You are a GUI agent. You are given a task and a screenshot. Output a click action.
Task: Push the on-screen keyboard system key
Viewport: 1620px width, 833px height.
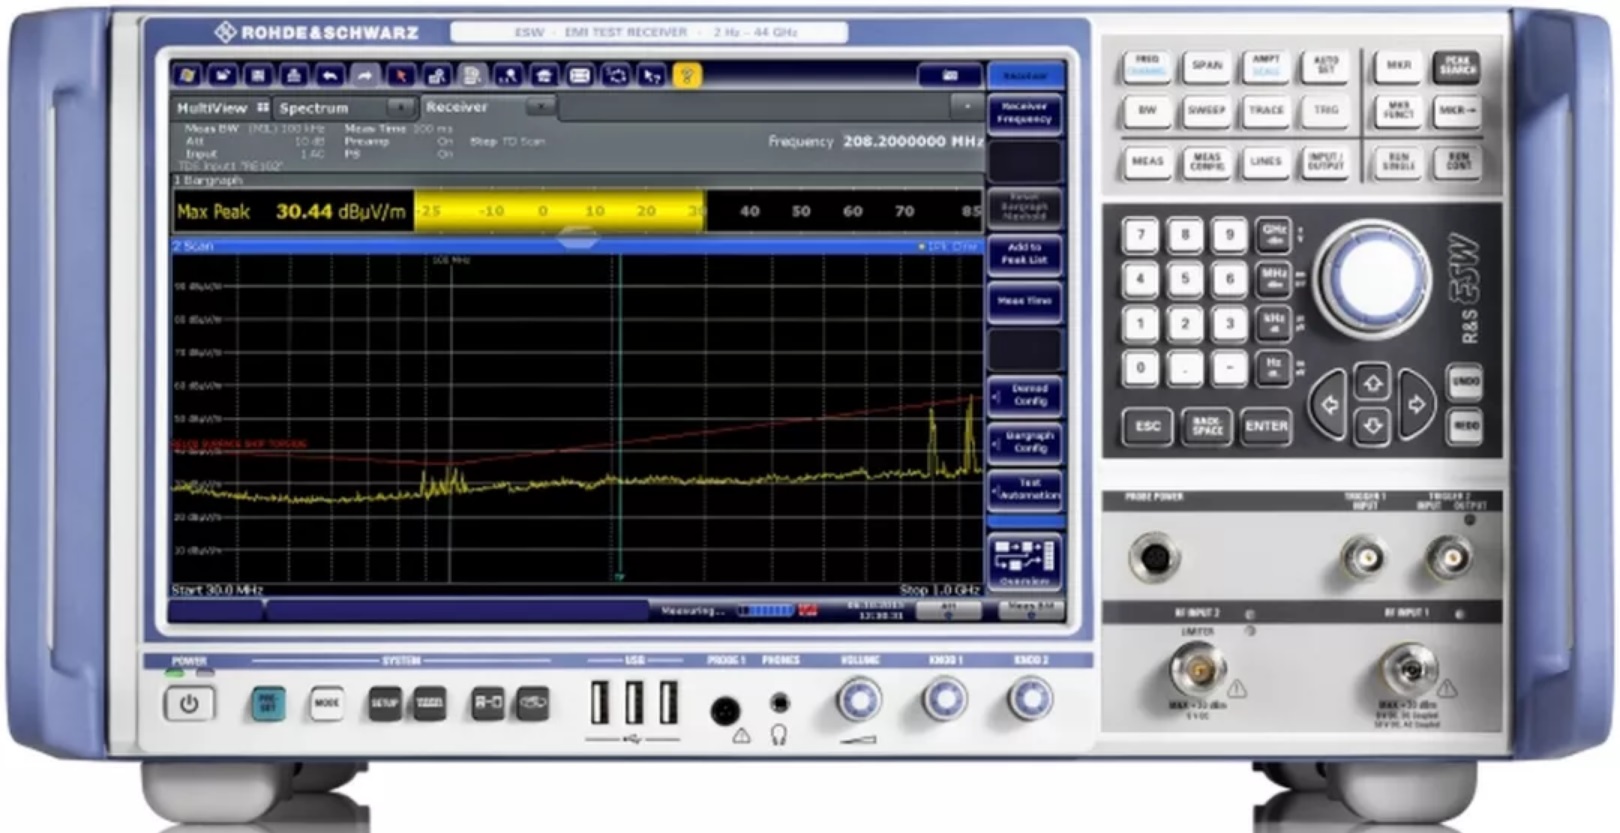pos(430,703)
